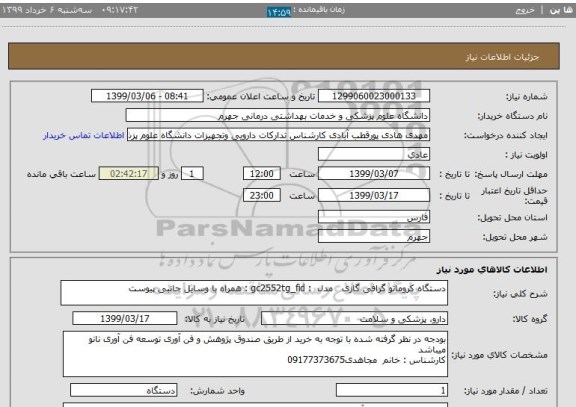Click the مشخصات کالای مورد نیاز label

coord(499,355)
